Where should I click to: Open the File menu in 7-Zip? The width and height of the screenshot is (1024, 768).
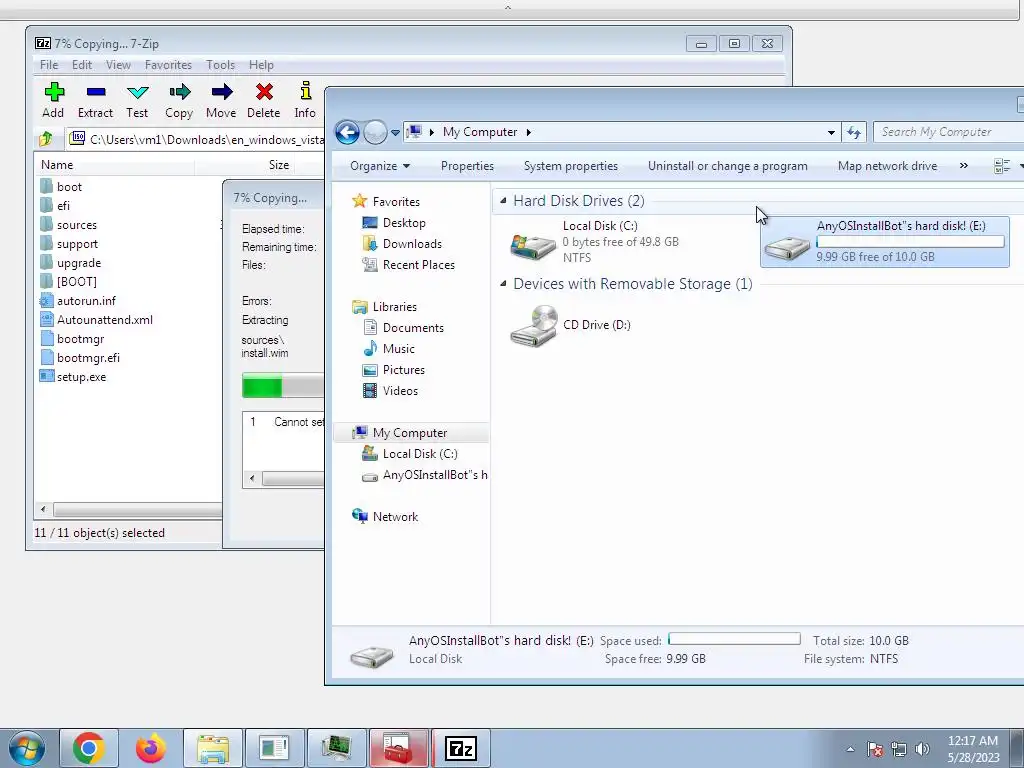[49, 65]
